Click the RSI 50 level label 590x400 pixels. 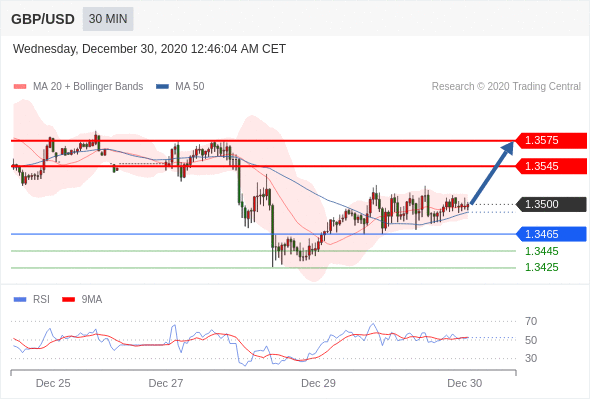(531, 340)
